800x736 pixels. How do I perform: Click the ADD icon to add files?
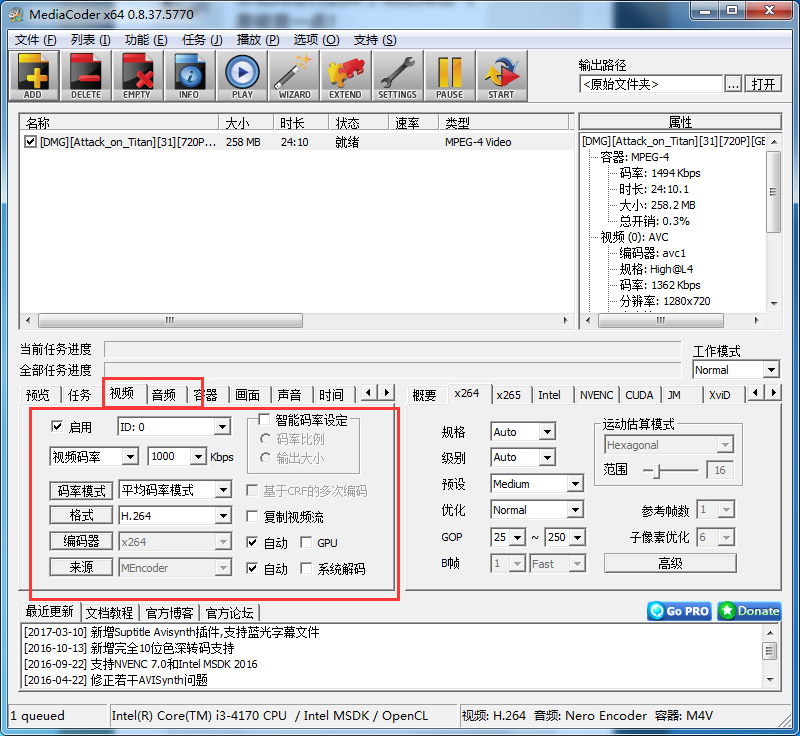point(33,75)
